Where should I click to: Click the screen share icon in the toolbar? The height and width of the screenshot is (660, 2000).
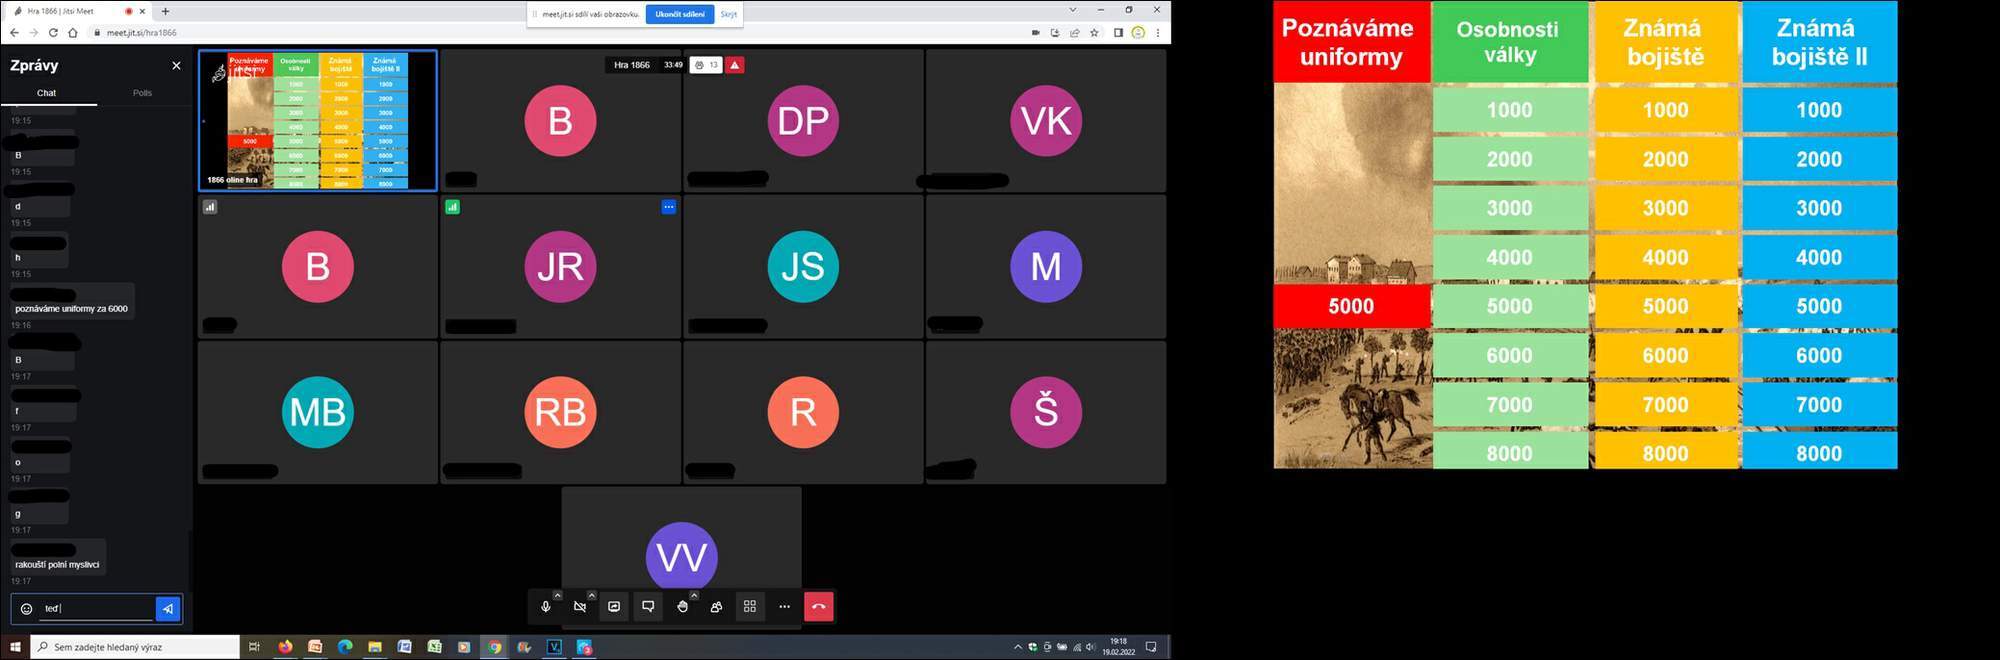pyautogui.click(x=614, y=607)
